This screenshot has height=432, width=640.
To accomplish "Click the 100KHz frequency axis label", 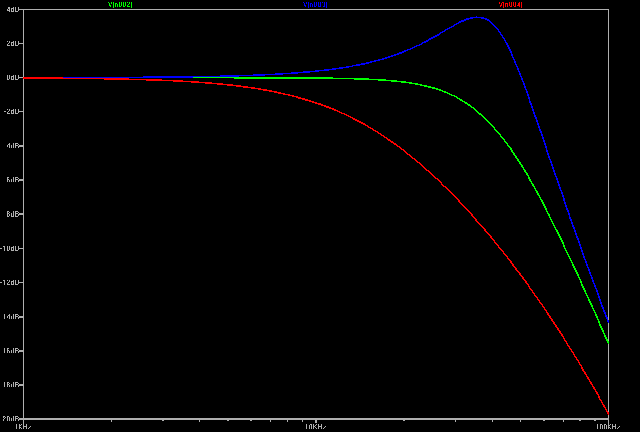I will (606, 426).
